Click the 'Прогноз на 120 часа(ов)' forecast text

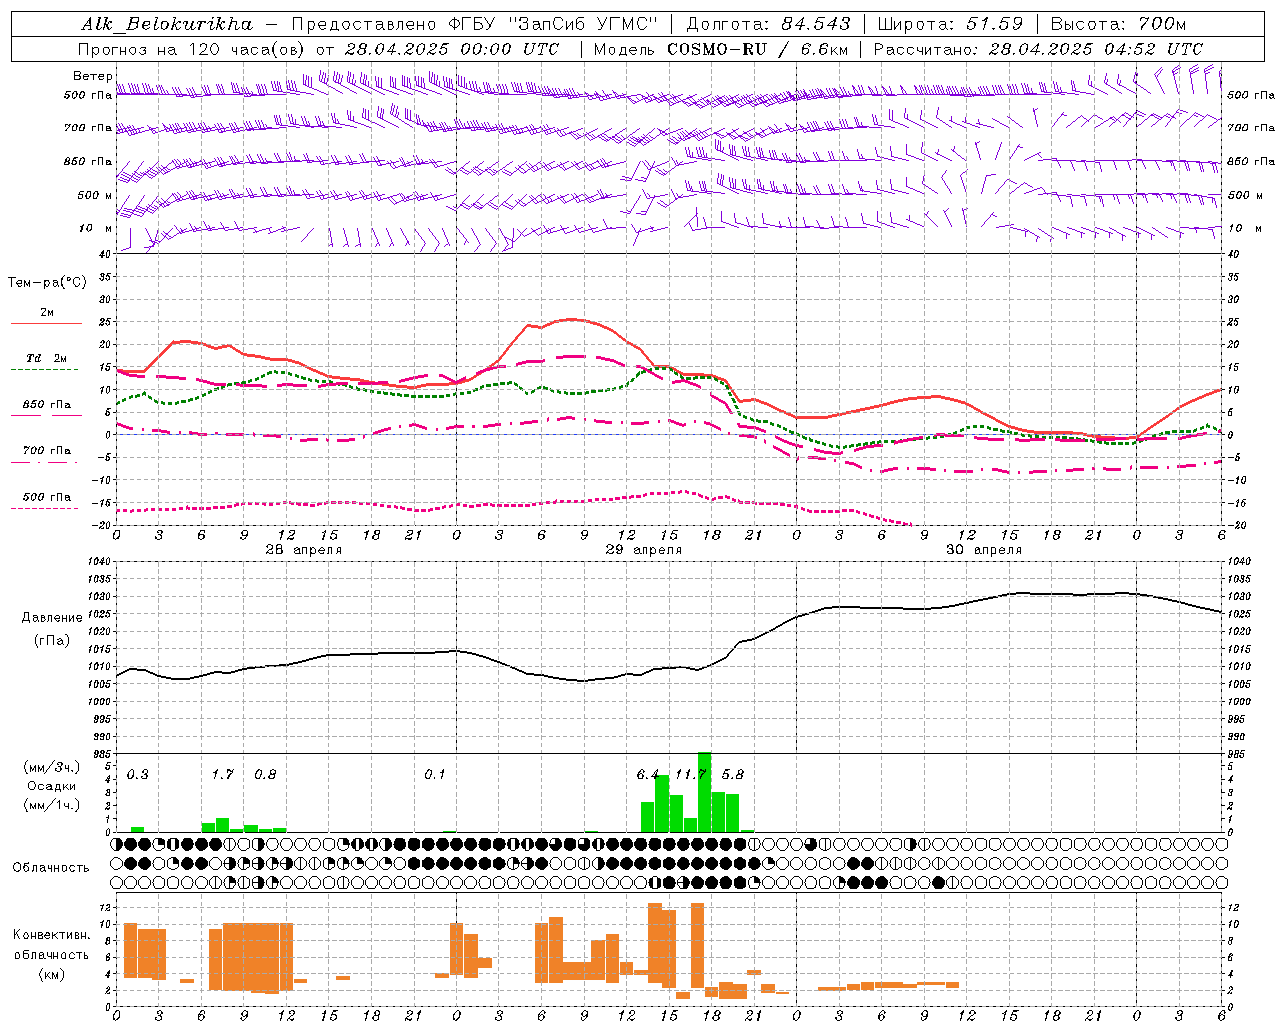(x=192, y=49)
